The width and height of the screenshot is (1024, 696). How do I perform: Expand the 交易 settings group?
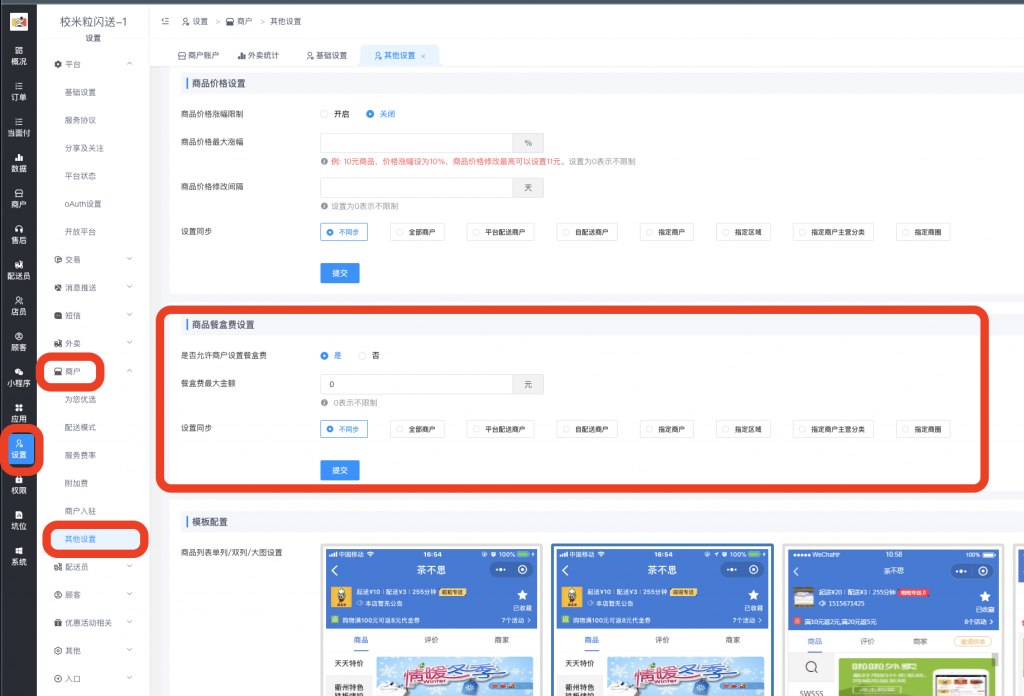tap(92, 259)
